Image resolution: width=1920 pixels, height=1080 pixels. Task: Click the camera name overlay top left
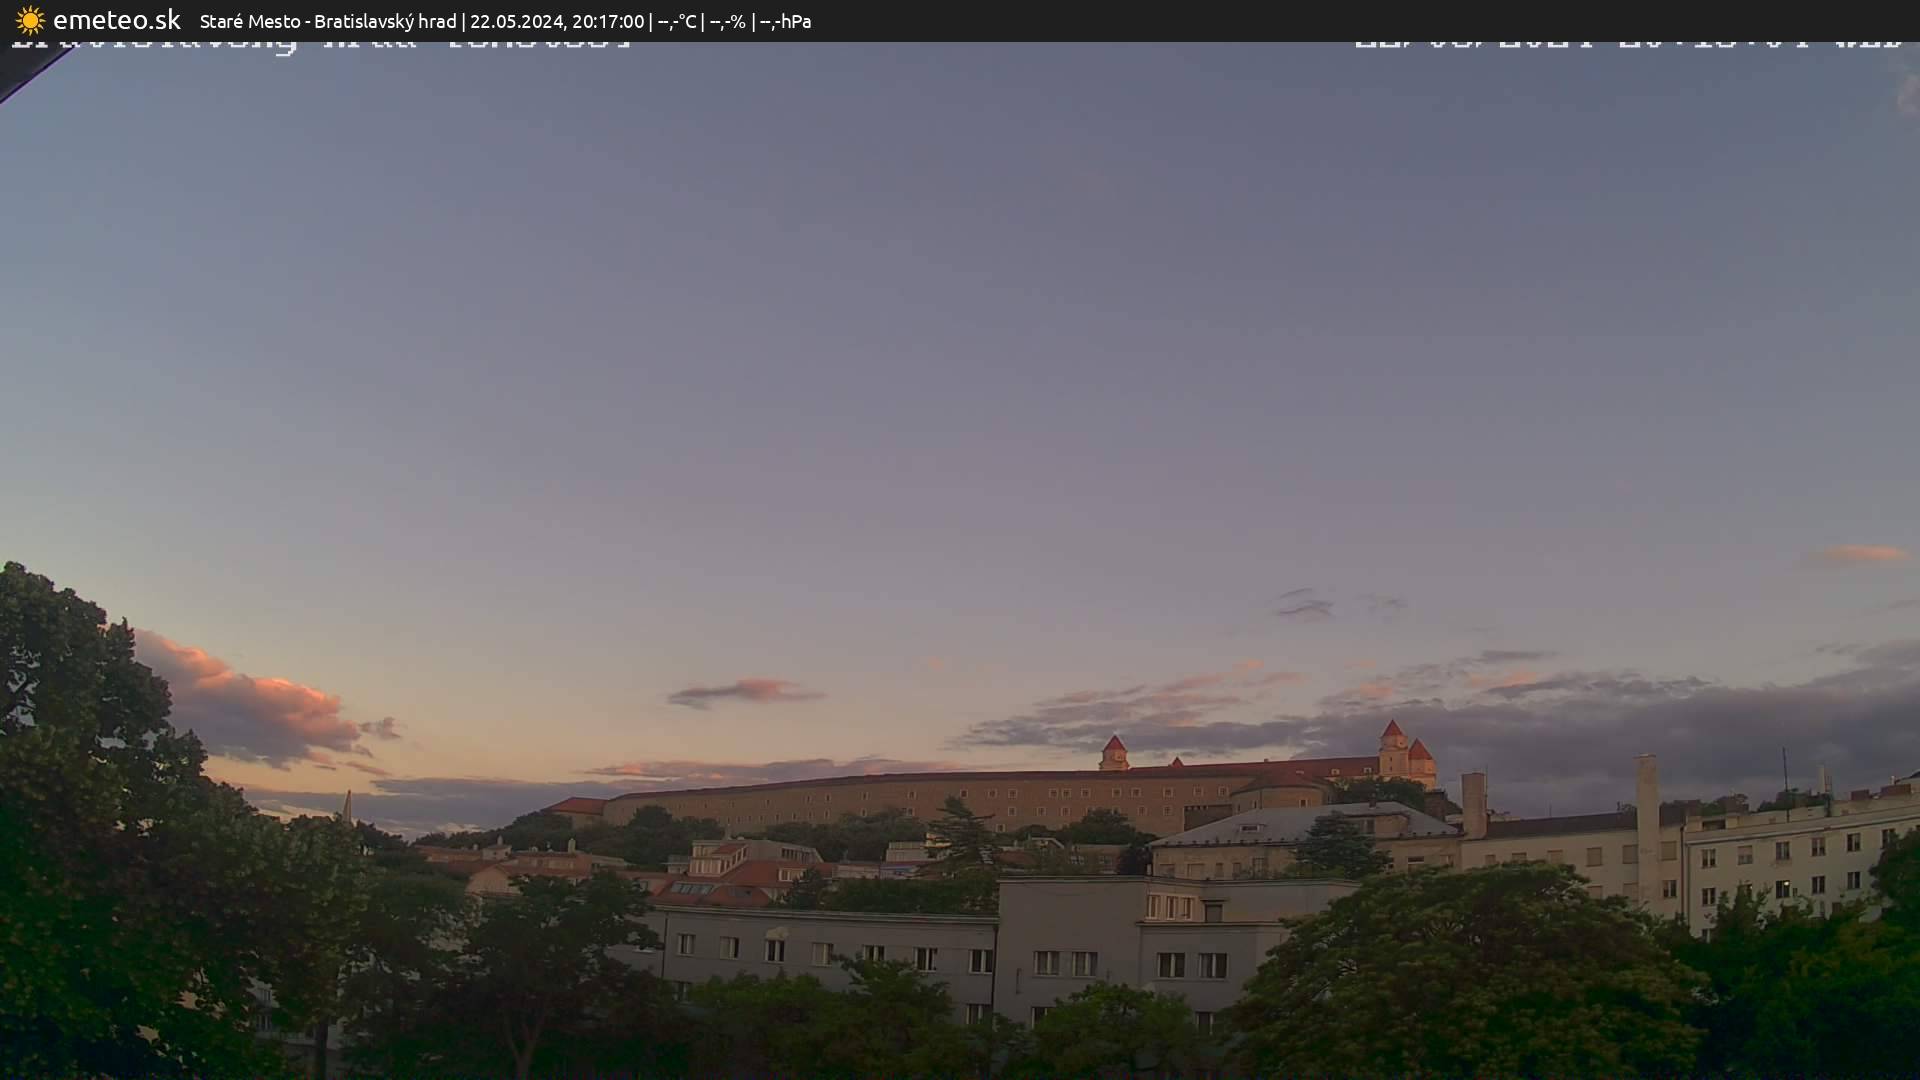tap(320, 44)
